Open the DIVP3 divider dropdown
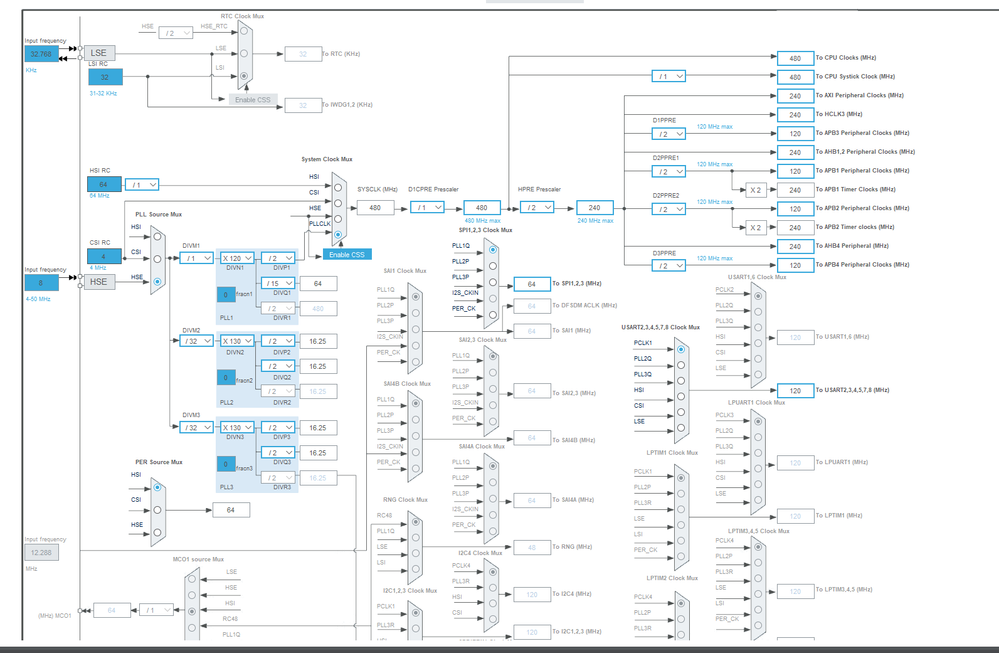This screenshot has height=653, width=999. click(x=278, y=427)
